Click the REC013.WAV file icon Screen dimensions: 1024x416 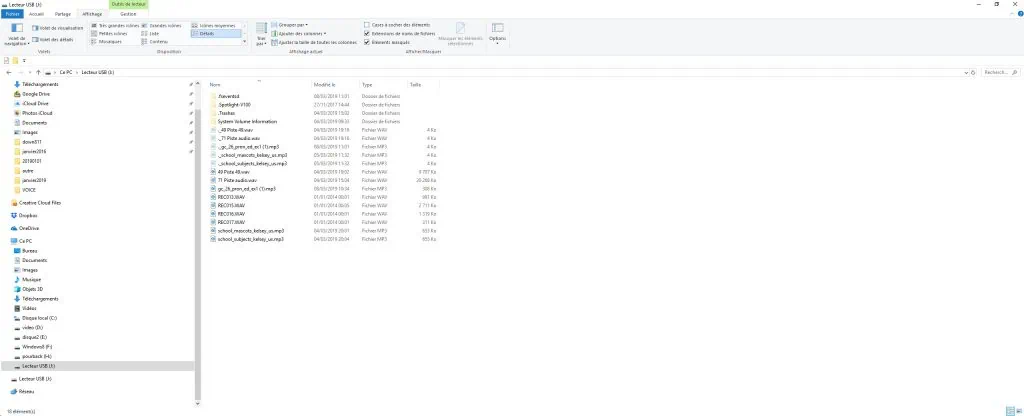tap(214, 197)
